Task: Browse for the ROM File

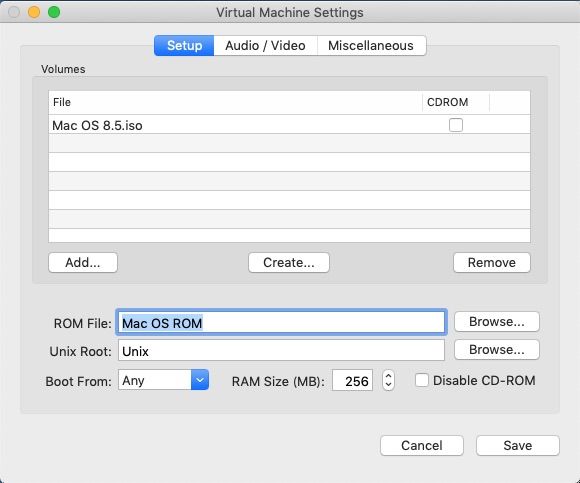Action: click(x=496, y=322)
